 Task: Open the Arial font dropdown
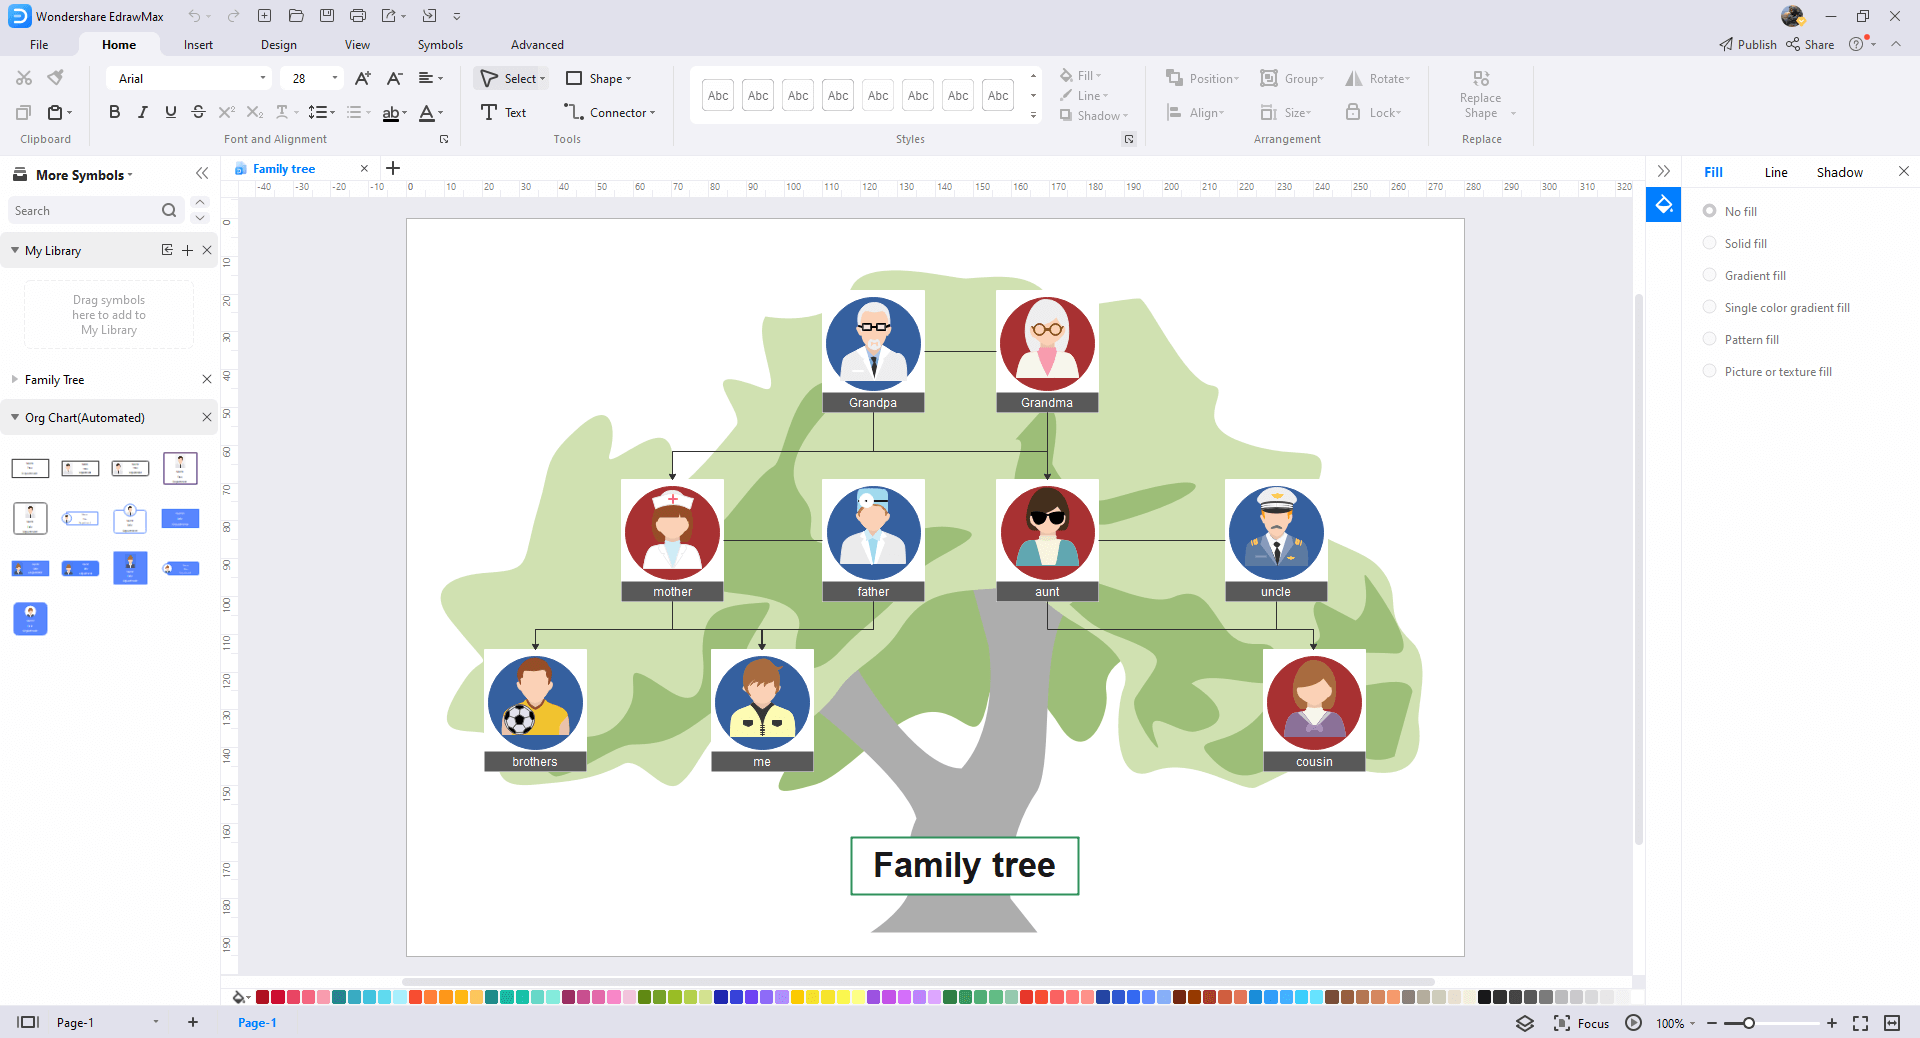coord(189,78)
